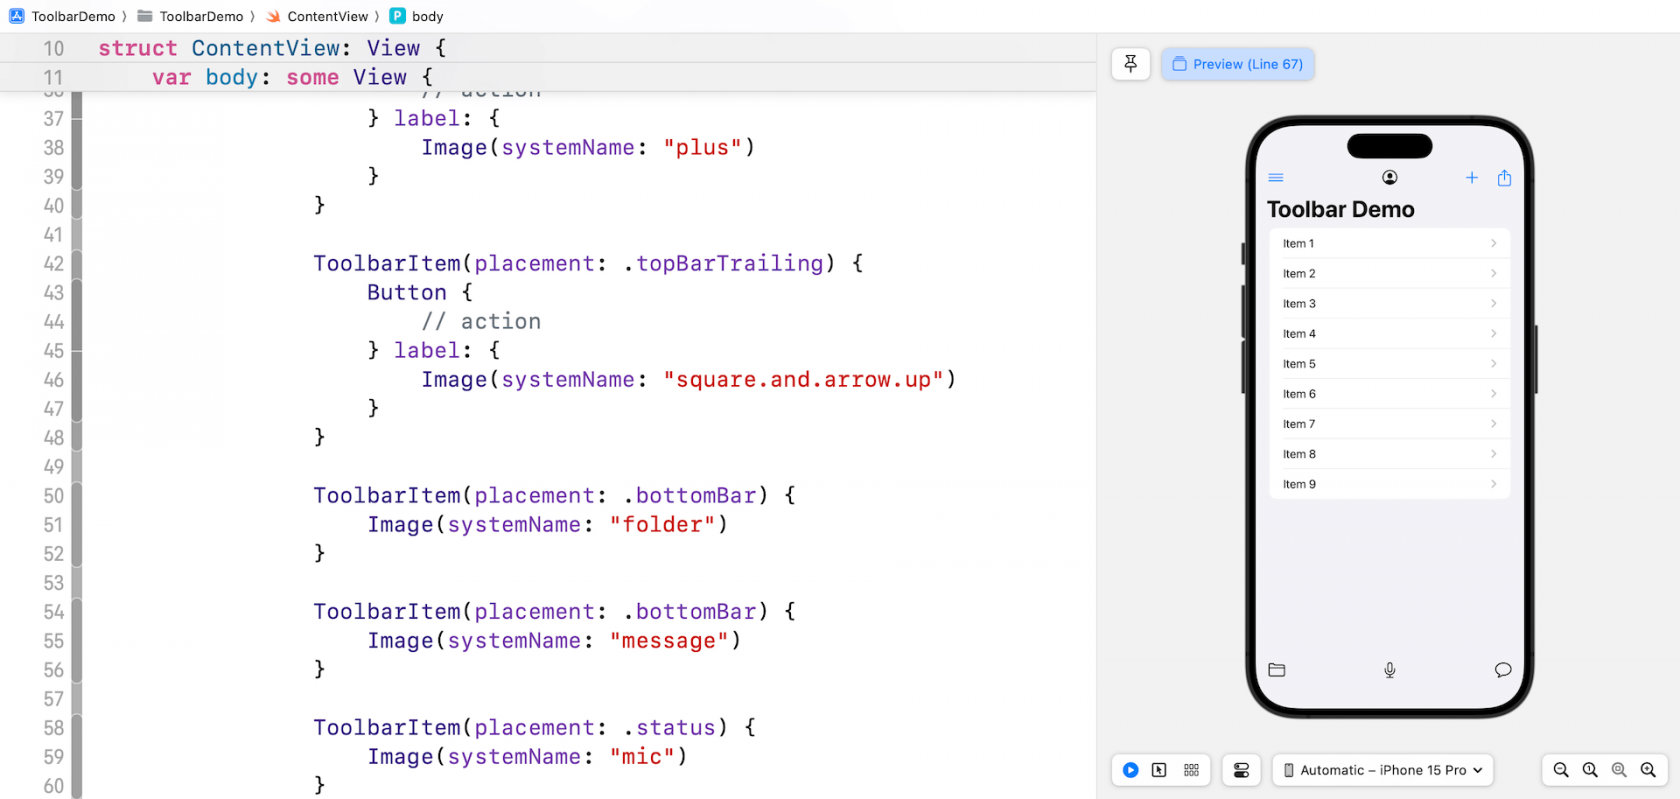Image resolution: width=1680 pixels, height=799 pixels.
Task: Zoom to fit the preview canvas
Action: [x=1619, y=770]
